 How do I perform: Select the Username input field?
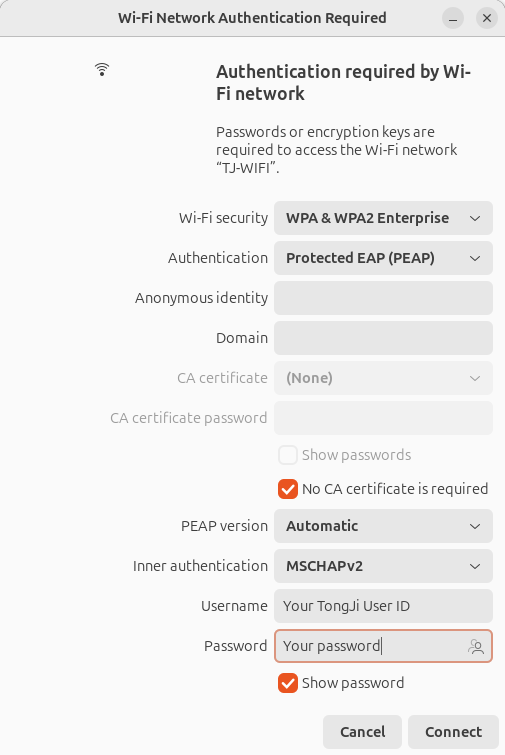[x=383, y=606]
